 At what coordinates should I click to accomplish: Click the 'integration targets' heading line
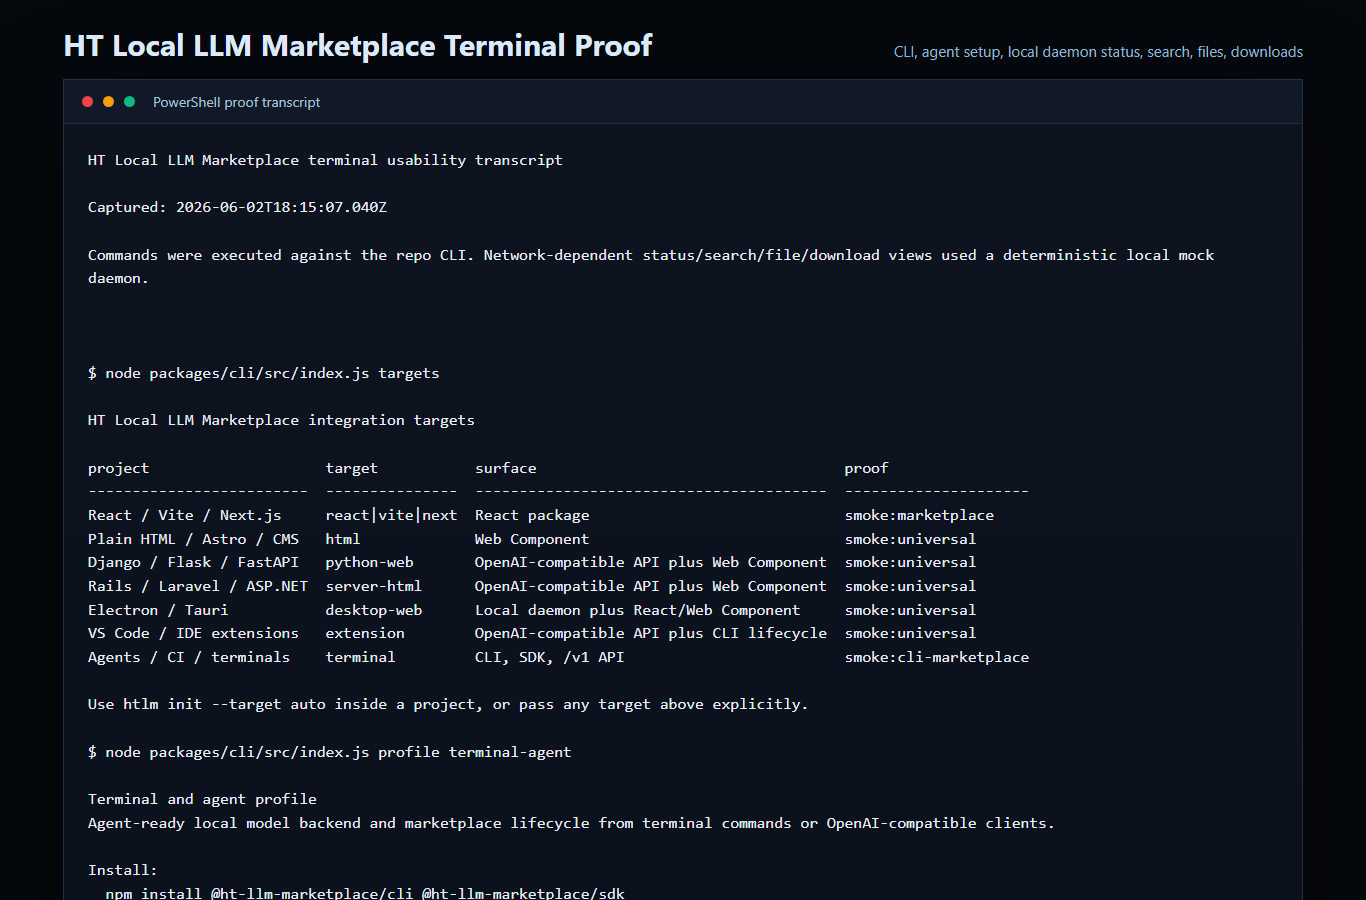(x=281, y=420)
